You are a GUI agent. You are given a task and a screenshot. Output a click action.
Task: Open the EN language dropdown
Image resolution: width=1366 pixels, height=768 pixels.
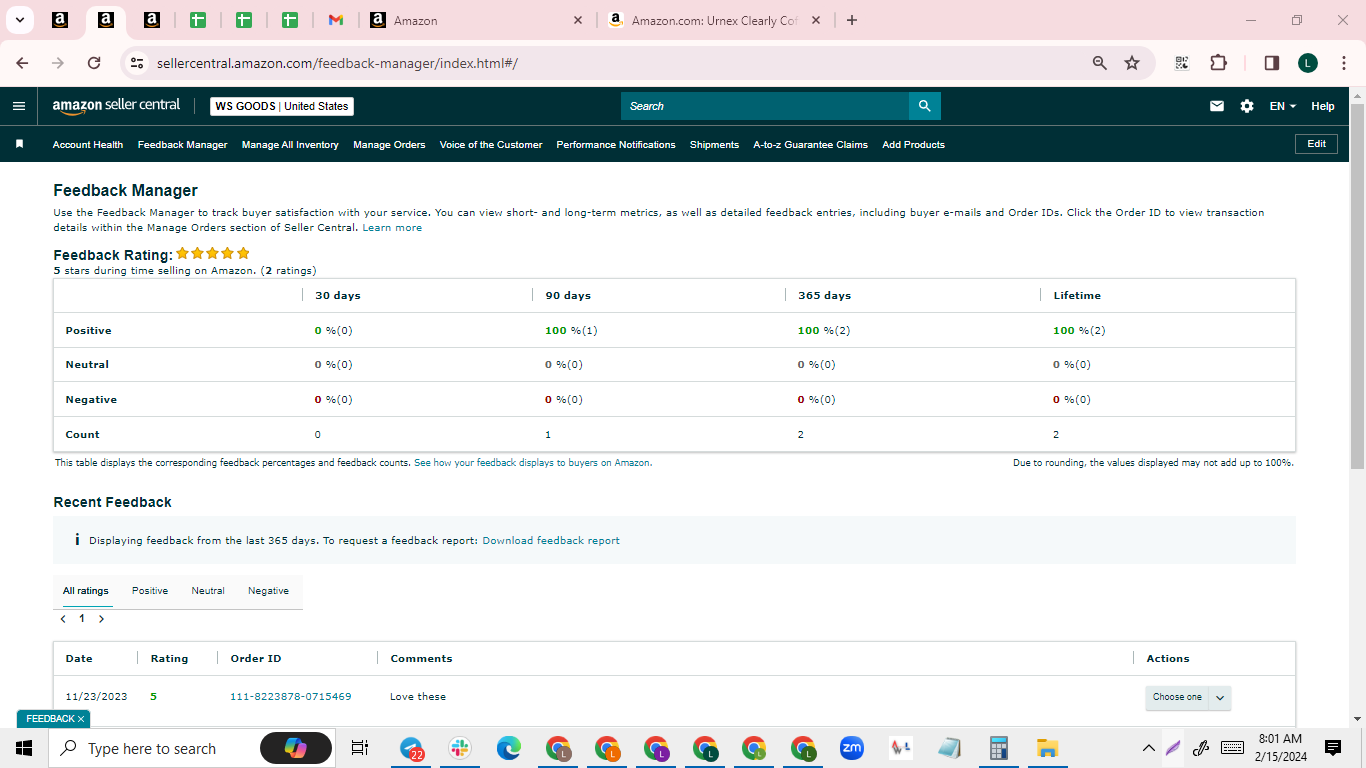pyautogui.click(x=1283, y=106)
